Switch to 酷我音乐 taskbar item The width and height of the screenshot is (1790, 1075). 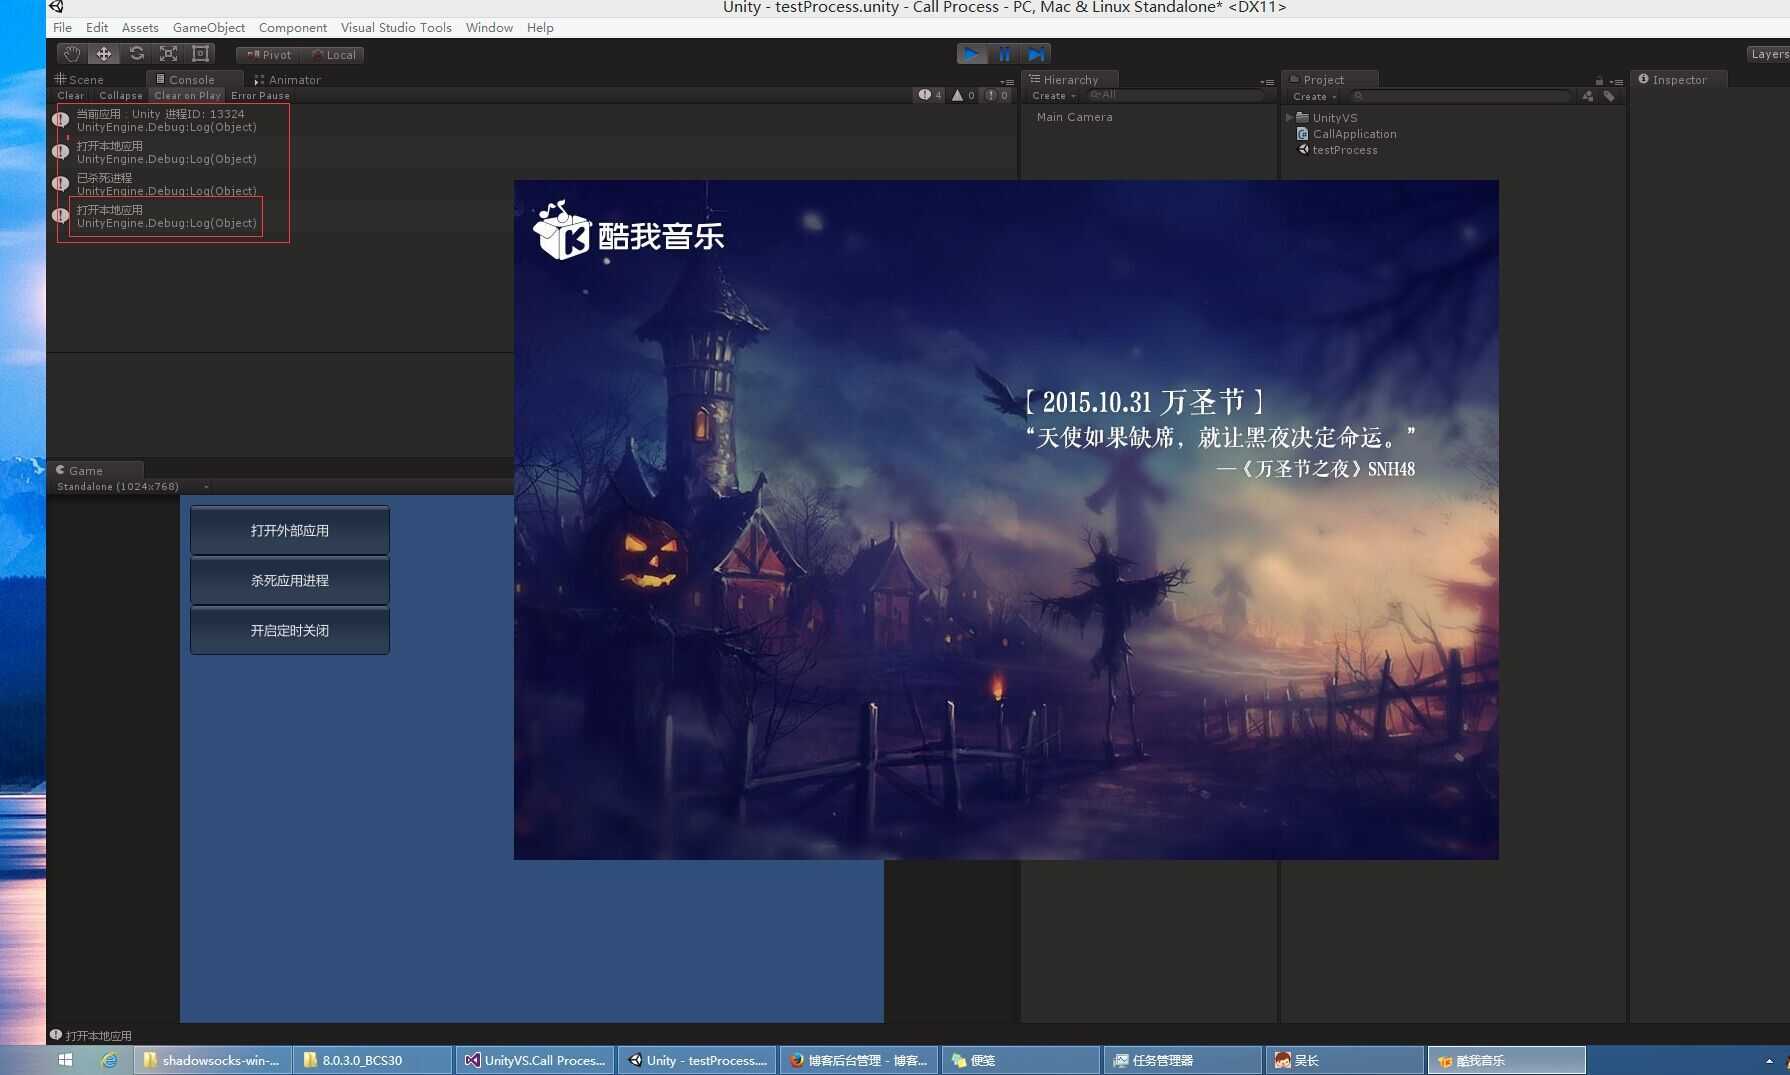1506,1060
